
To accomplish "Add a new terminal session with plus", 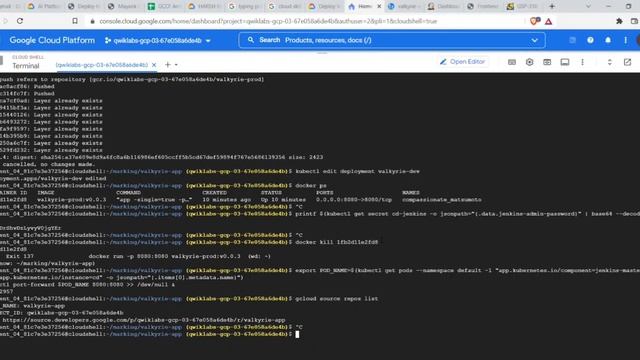I will (167, 64).
